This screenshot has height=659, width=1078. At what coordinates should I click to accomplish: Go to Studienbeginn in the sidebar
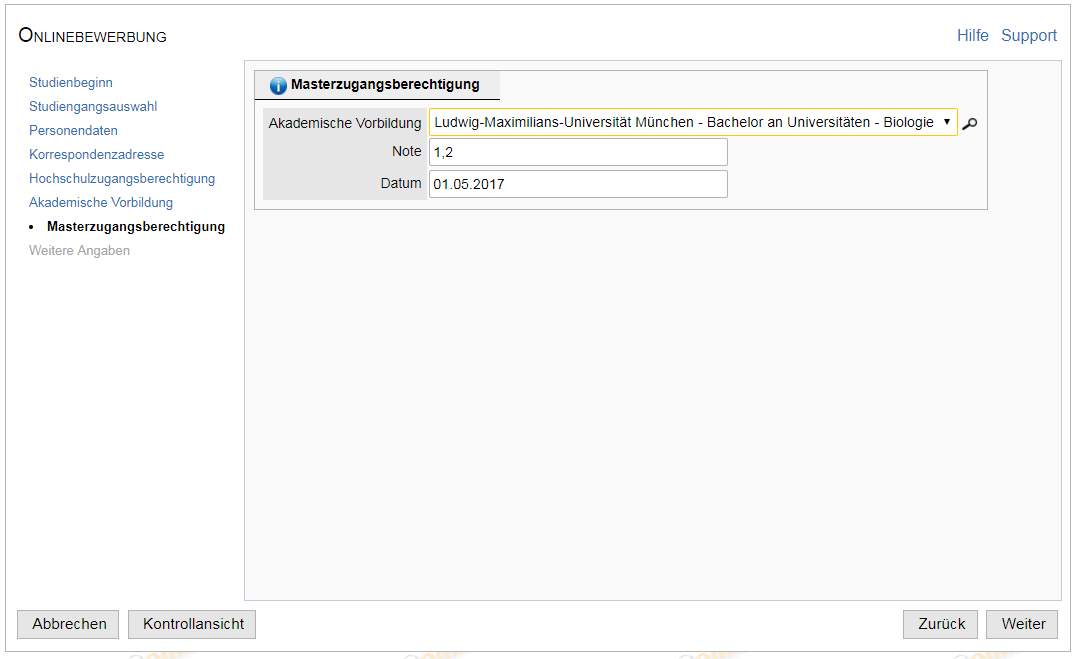pyautogui.click(x=71, y=83)
